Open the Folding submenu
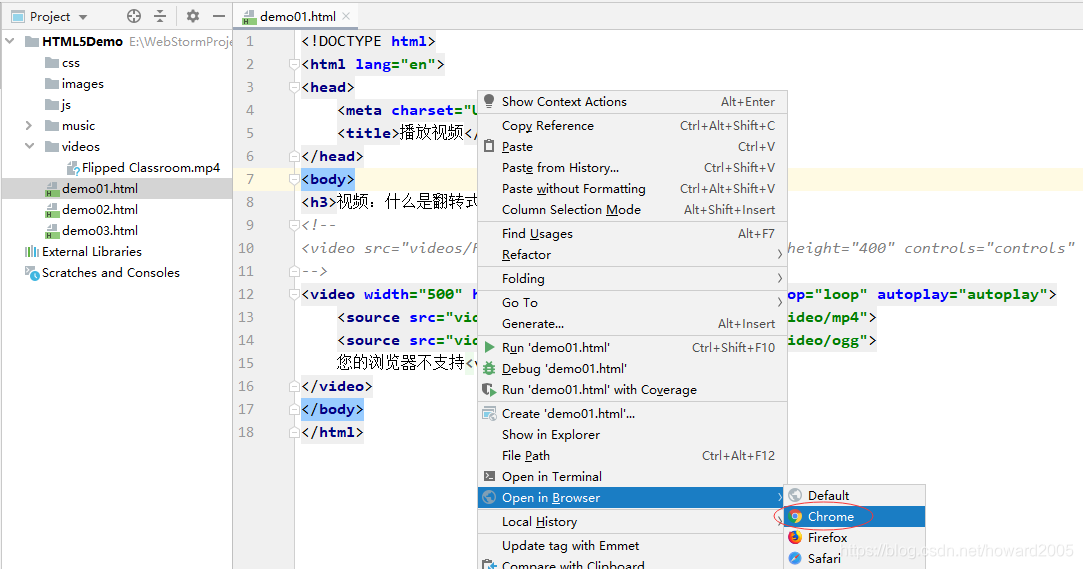The width and height of the screenshot is (1083, 569). [x=632, y=278]
